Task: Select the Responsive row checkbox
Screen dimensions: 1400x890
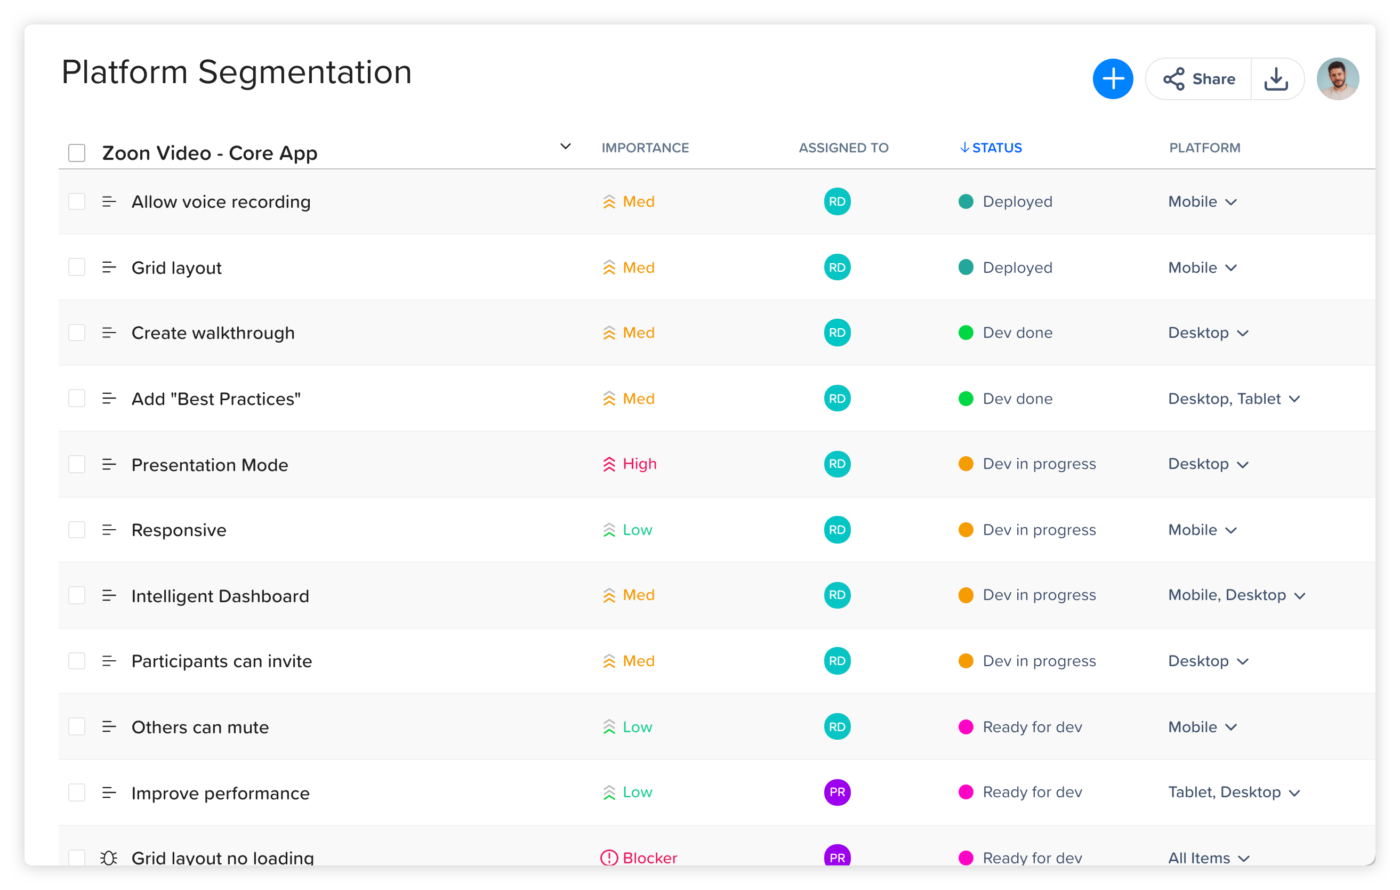Action: (77, 530)
